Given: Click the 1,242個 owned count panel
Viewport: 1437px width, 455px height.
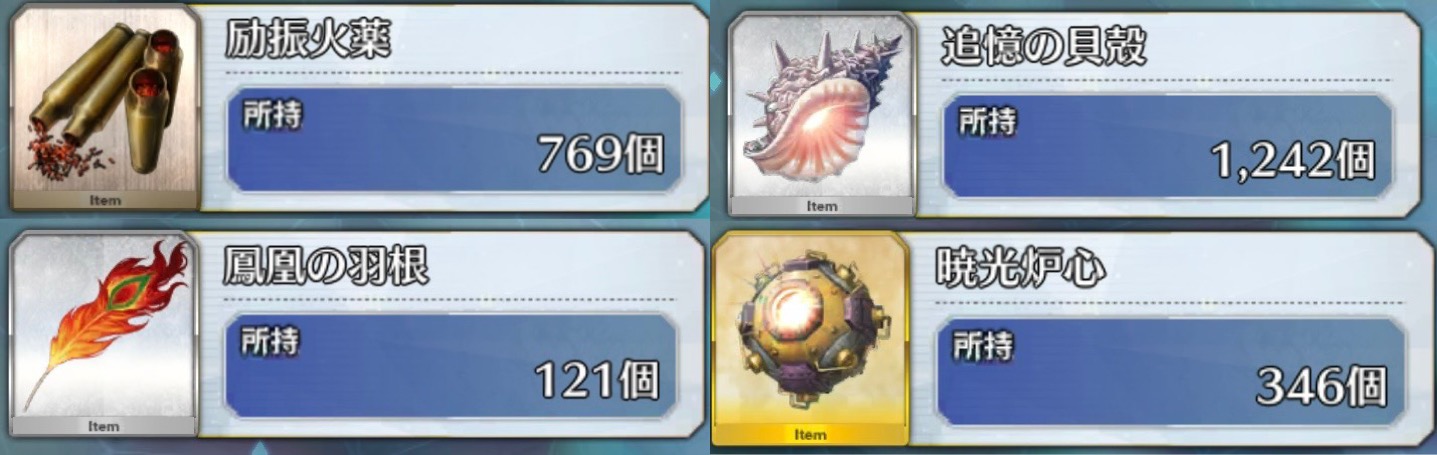Looking at the screenshot, I should pos(1167,145).
